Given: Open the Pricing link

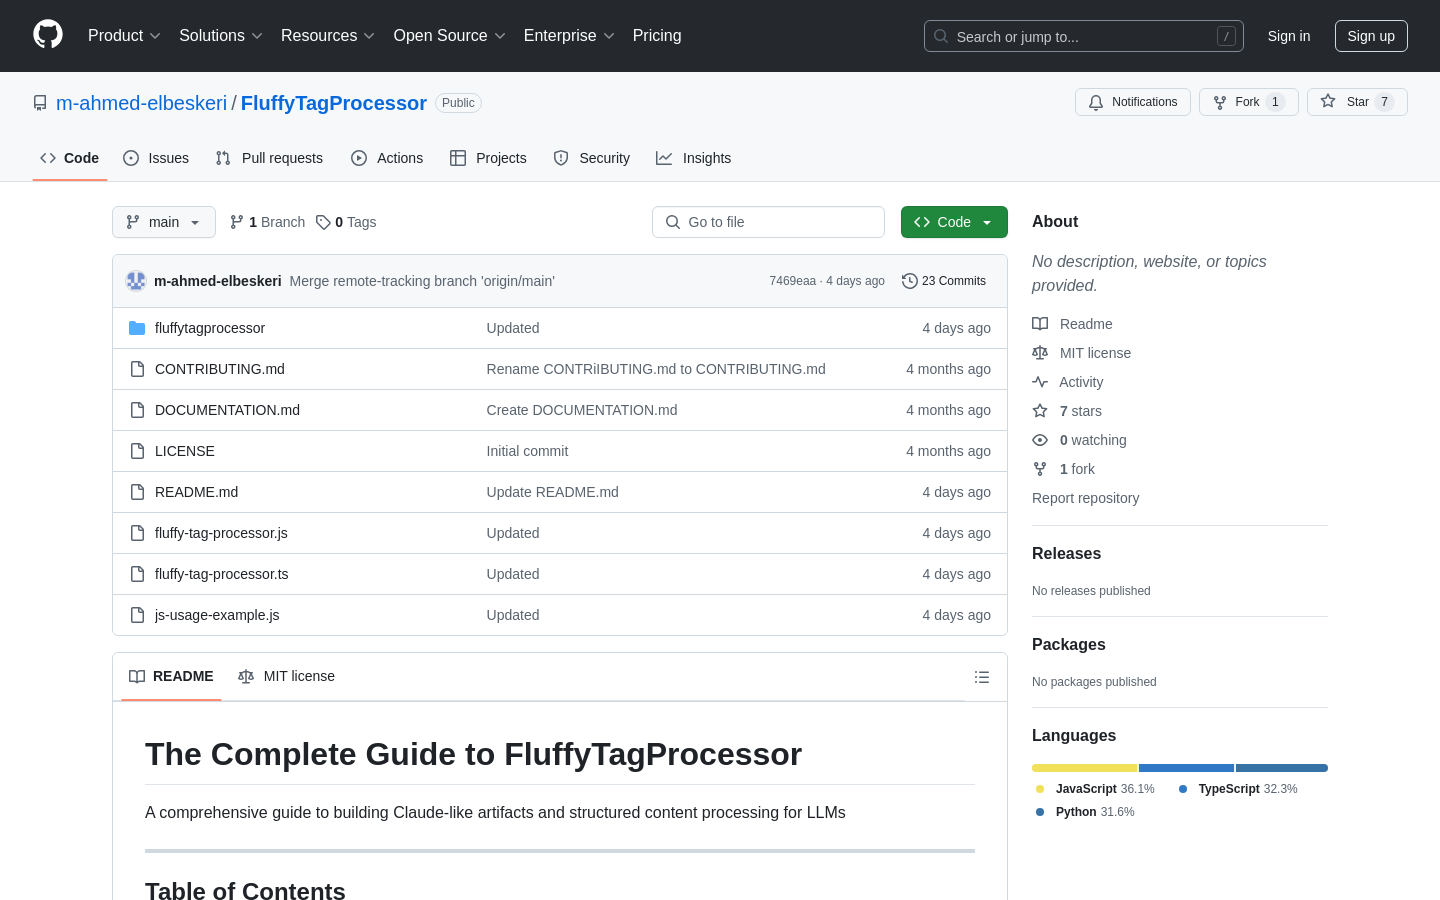Looking at the screenshot, I should (x=657, y=36).
